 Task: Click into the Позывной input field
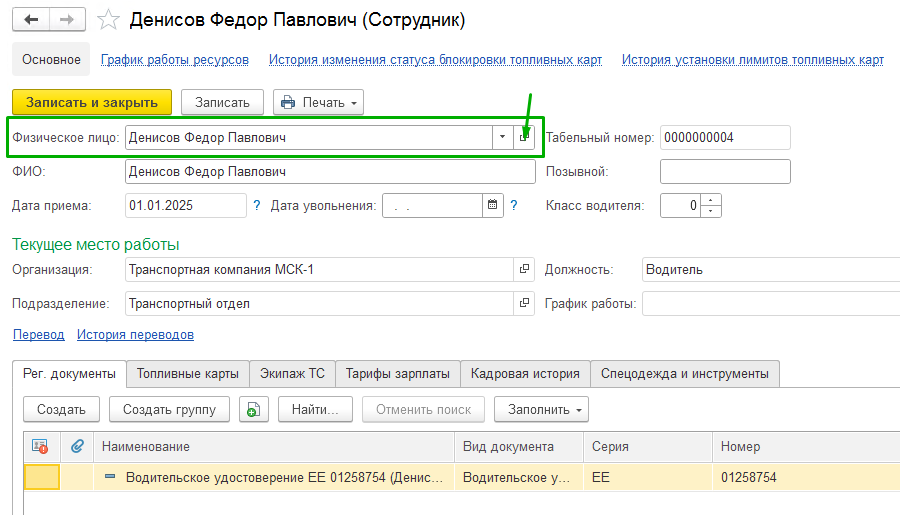pos(725,172)
